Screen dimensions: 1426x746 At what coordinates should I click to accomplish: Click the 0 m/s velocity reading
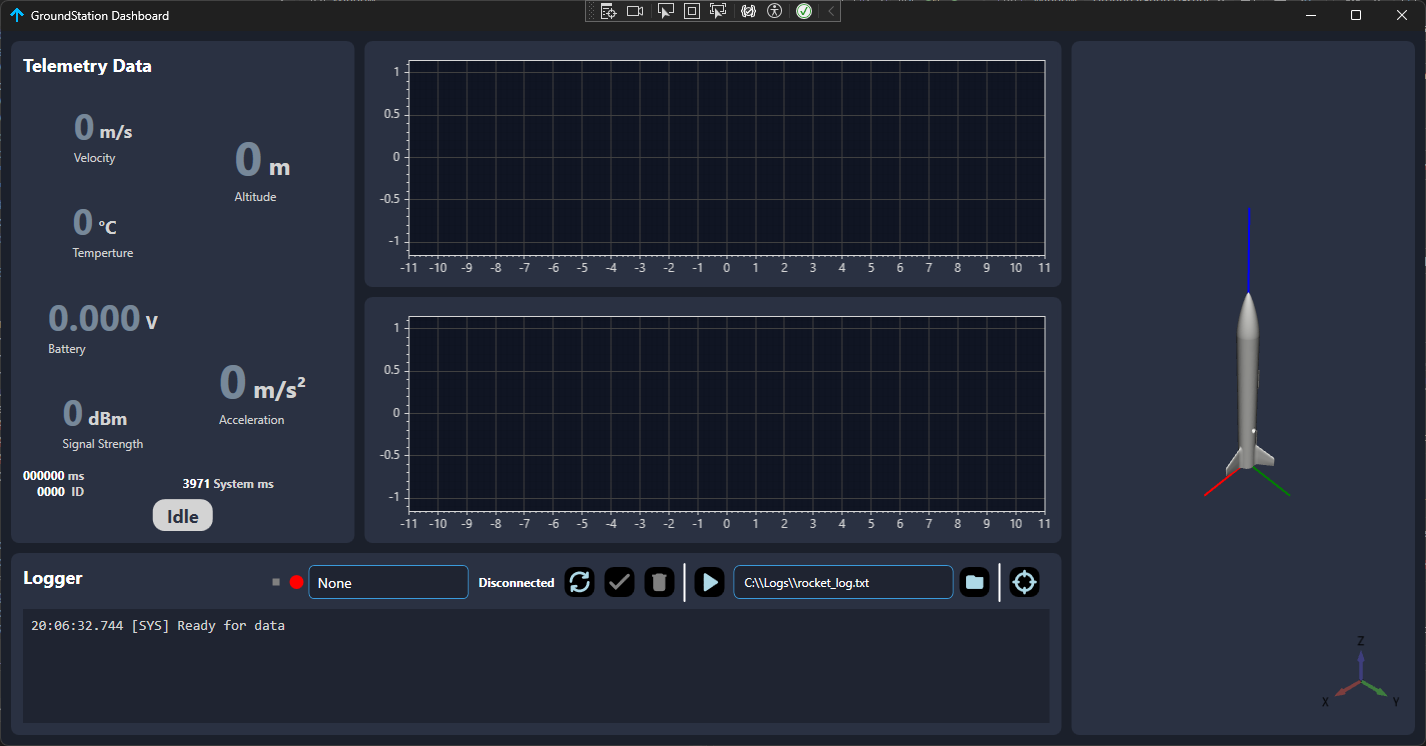pos(103,128)
